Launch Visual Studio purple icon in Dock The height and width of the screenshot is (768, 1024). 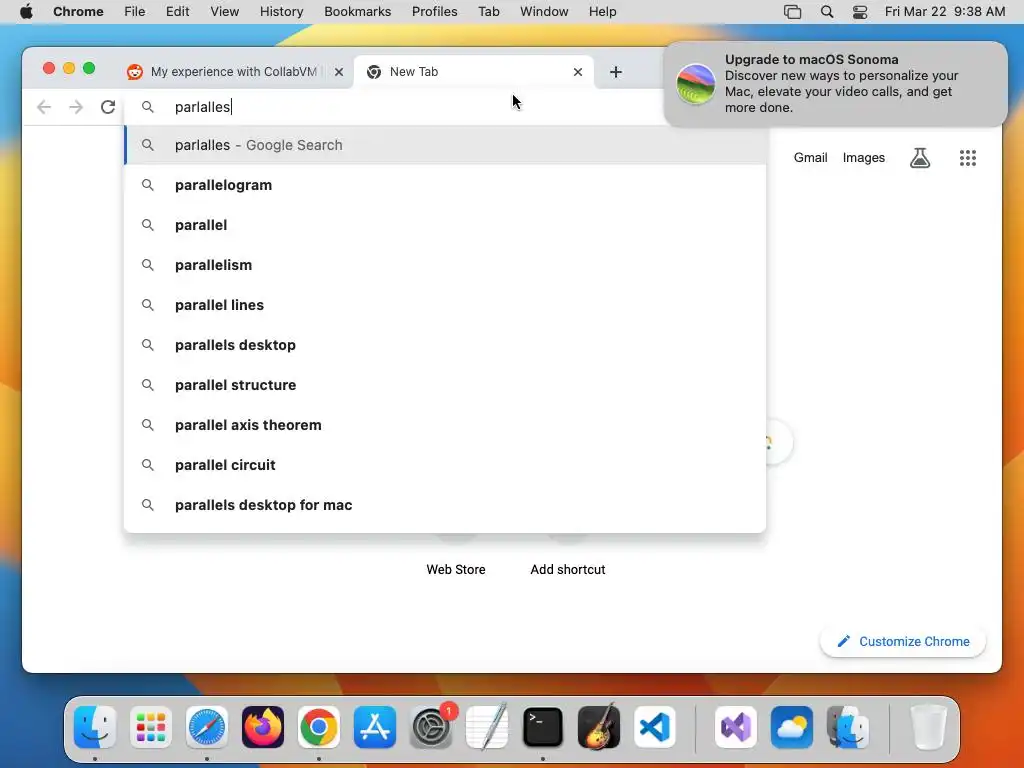coord(736,727)
